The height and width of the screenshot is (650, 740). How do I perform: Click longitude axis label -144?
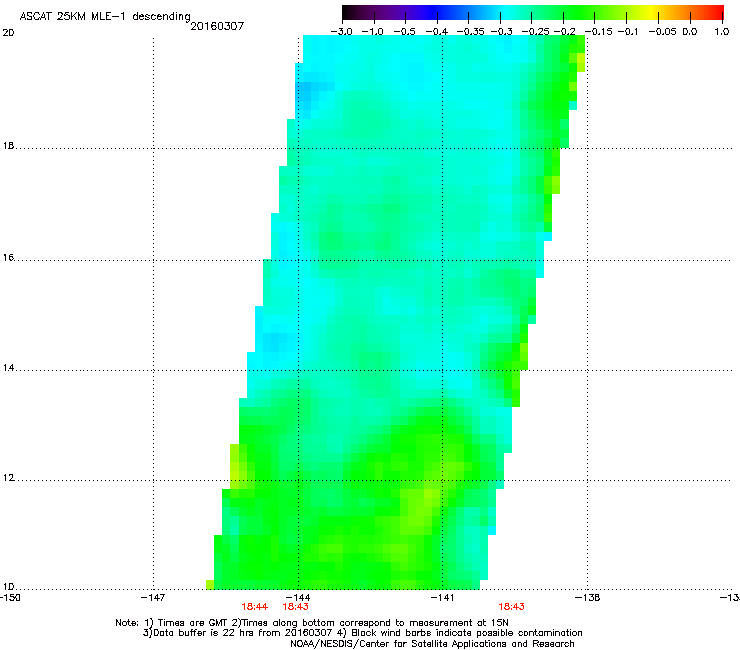(298, 598)
